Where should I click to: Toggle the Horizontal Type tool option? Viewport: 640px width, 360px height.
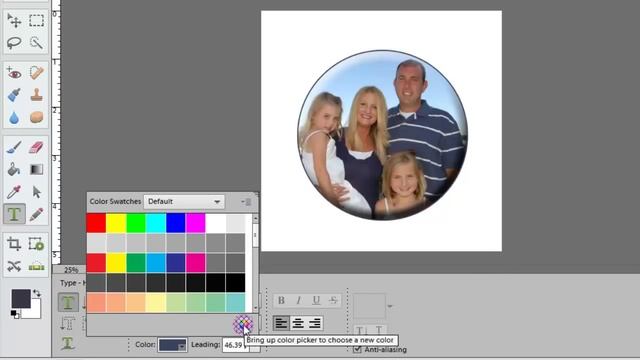[x=68, y=302]
